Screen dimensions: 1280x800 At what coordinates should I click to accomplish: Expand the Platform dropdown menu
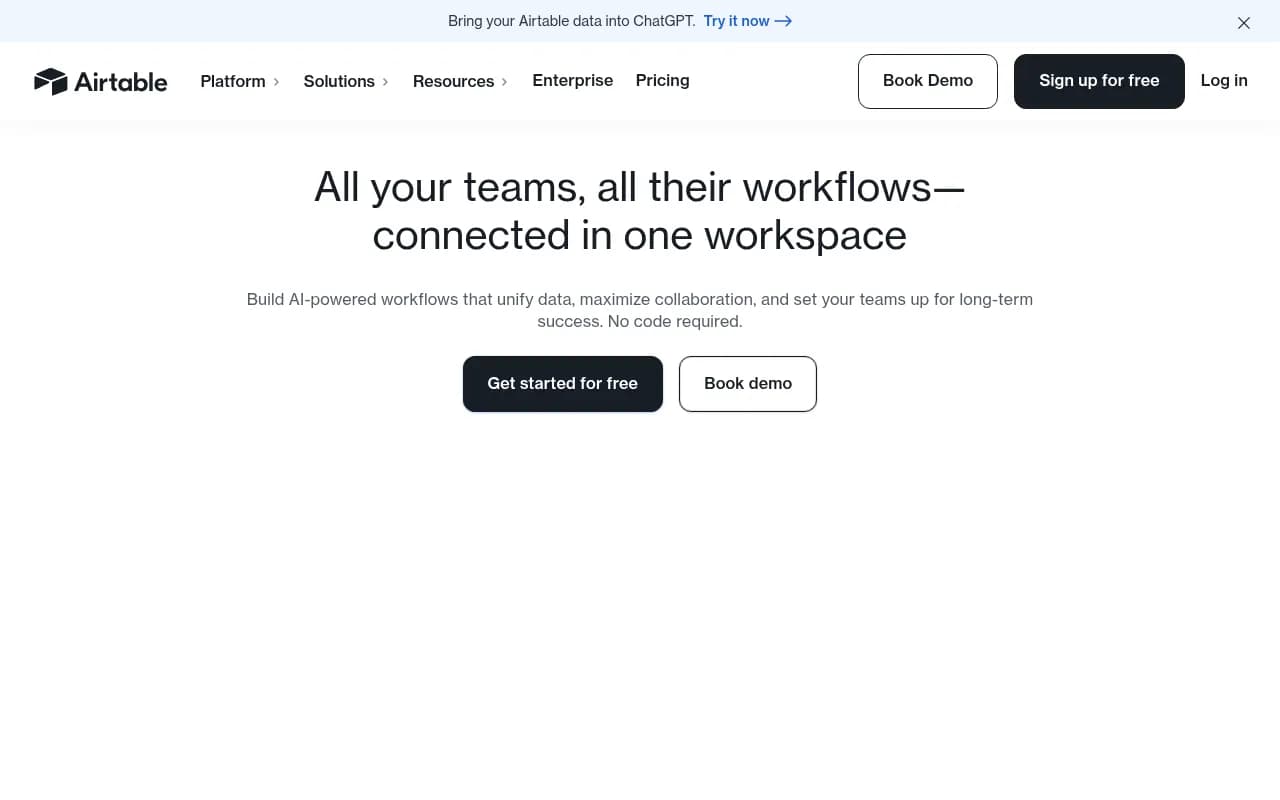pos(233,81)
